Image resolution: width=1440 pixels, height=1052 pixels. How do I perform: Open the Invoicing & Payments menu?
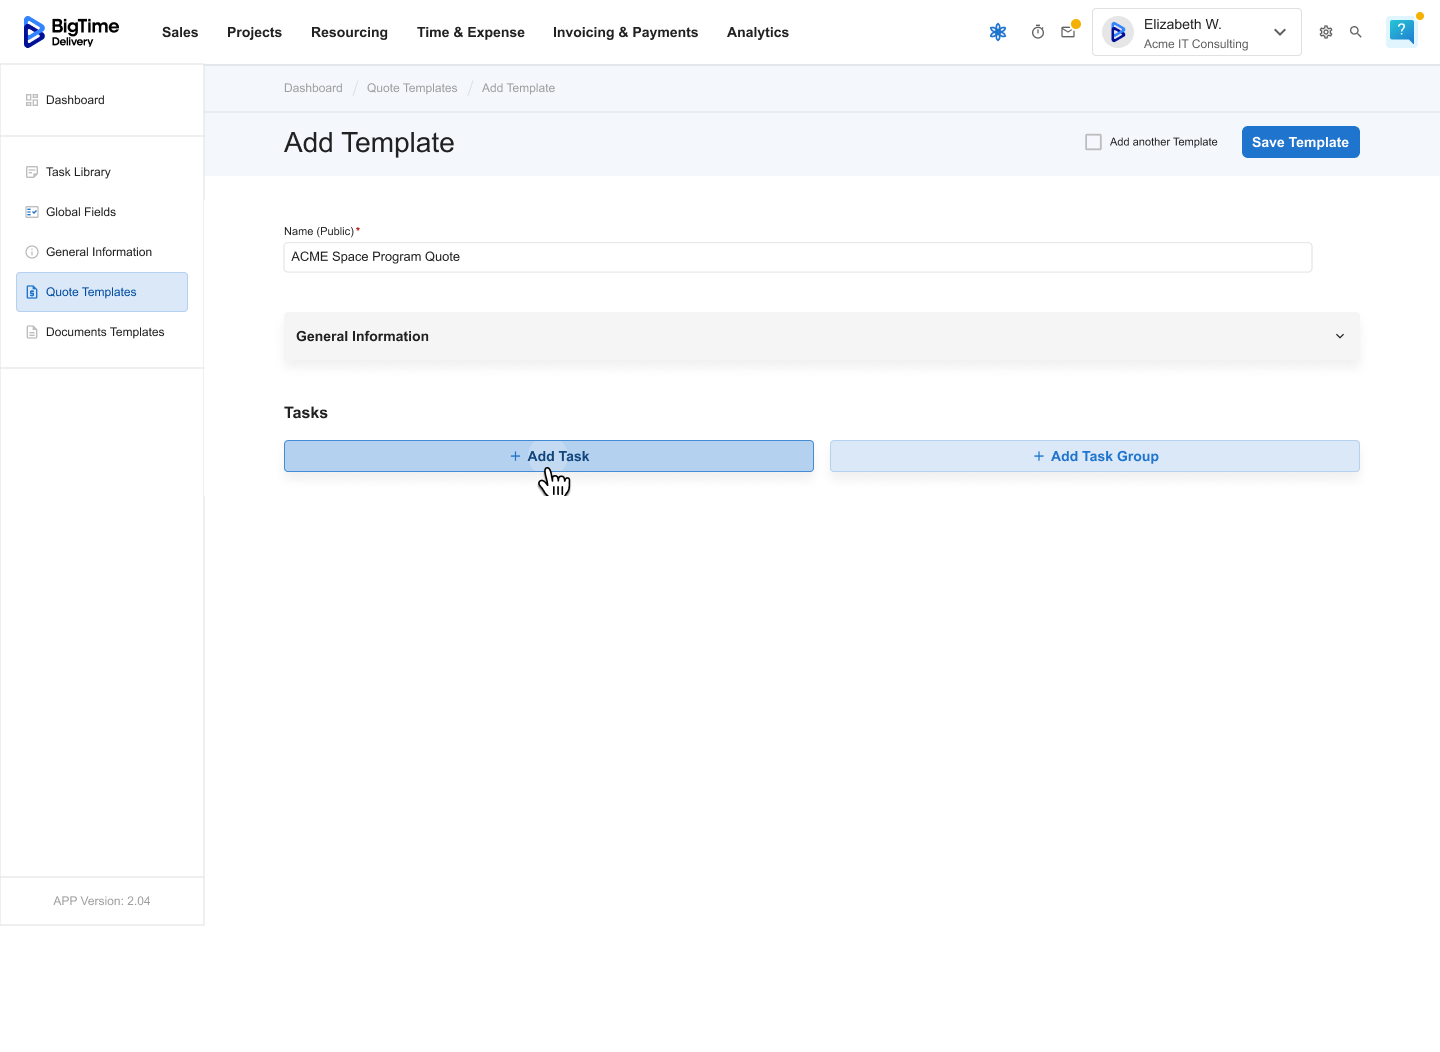(625, 32)
